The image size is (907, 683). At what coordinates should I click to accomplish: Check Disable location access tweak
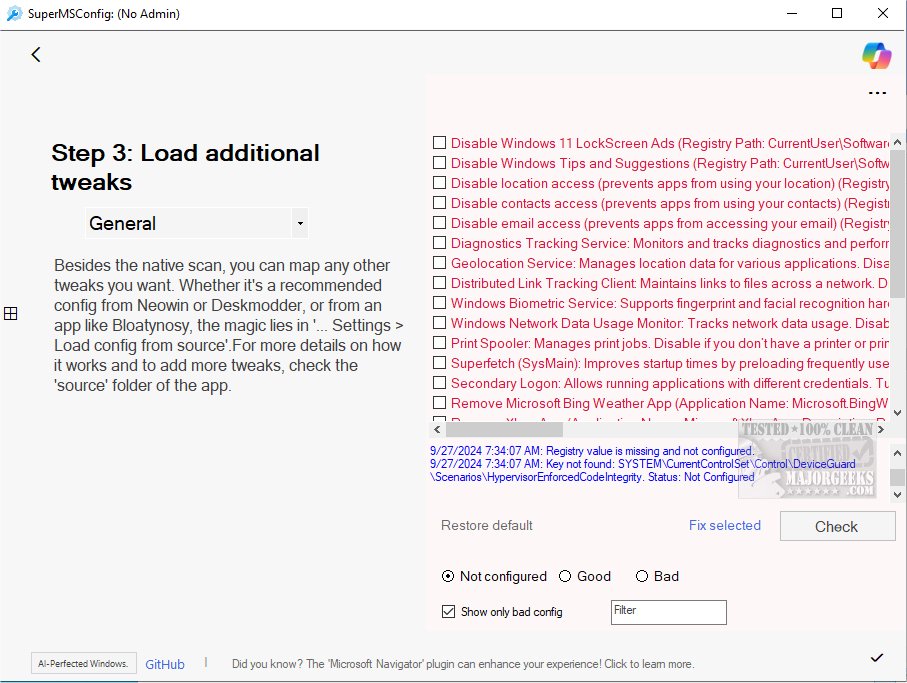(x=440, y=183)
